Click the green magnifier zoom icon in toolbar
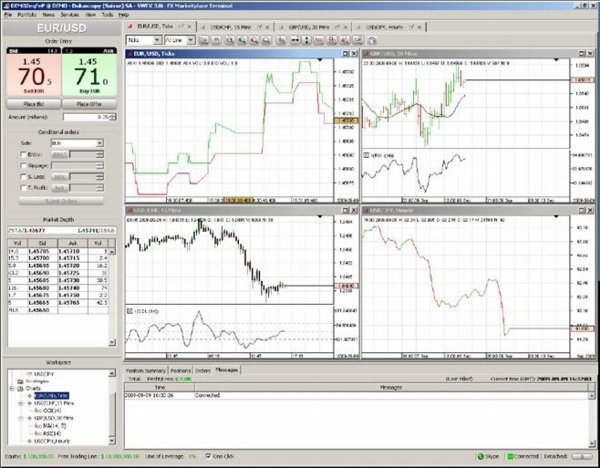The height and width of the screenshot is (468, 600). pos(242,40)
